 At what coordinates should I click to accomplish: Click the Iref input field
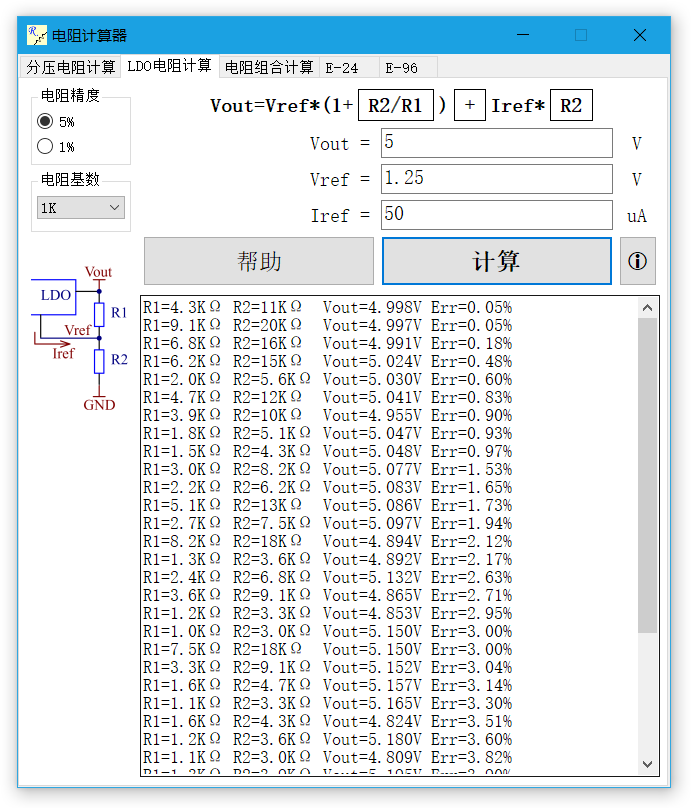coord(496,215)
